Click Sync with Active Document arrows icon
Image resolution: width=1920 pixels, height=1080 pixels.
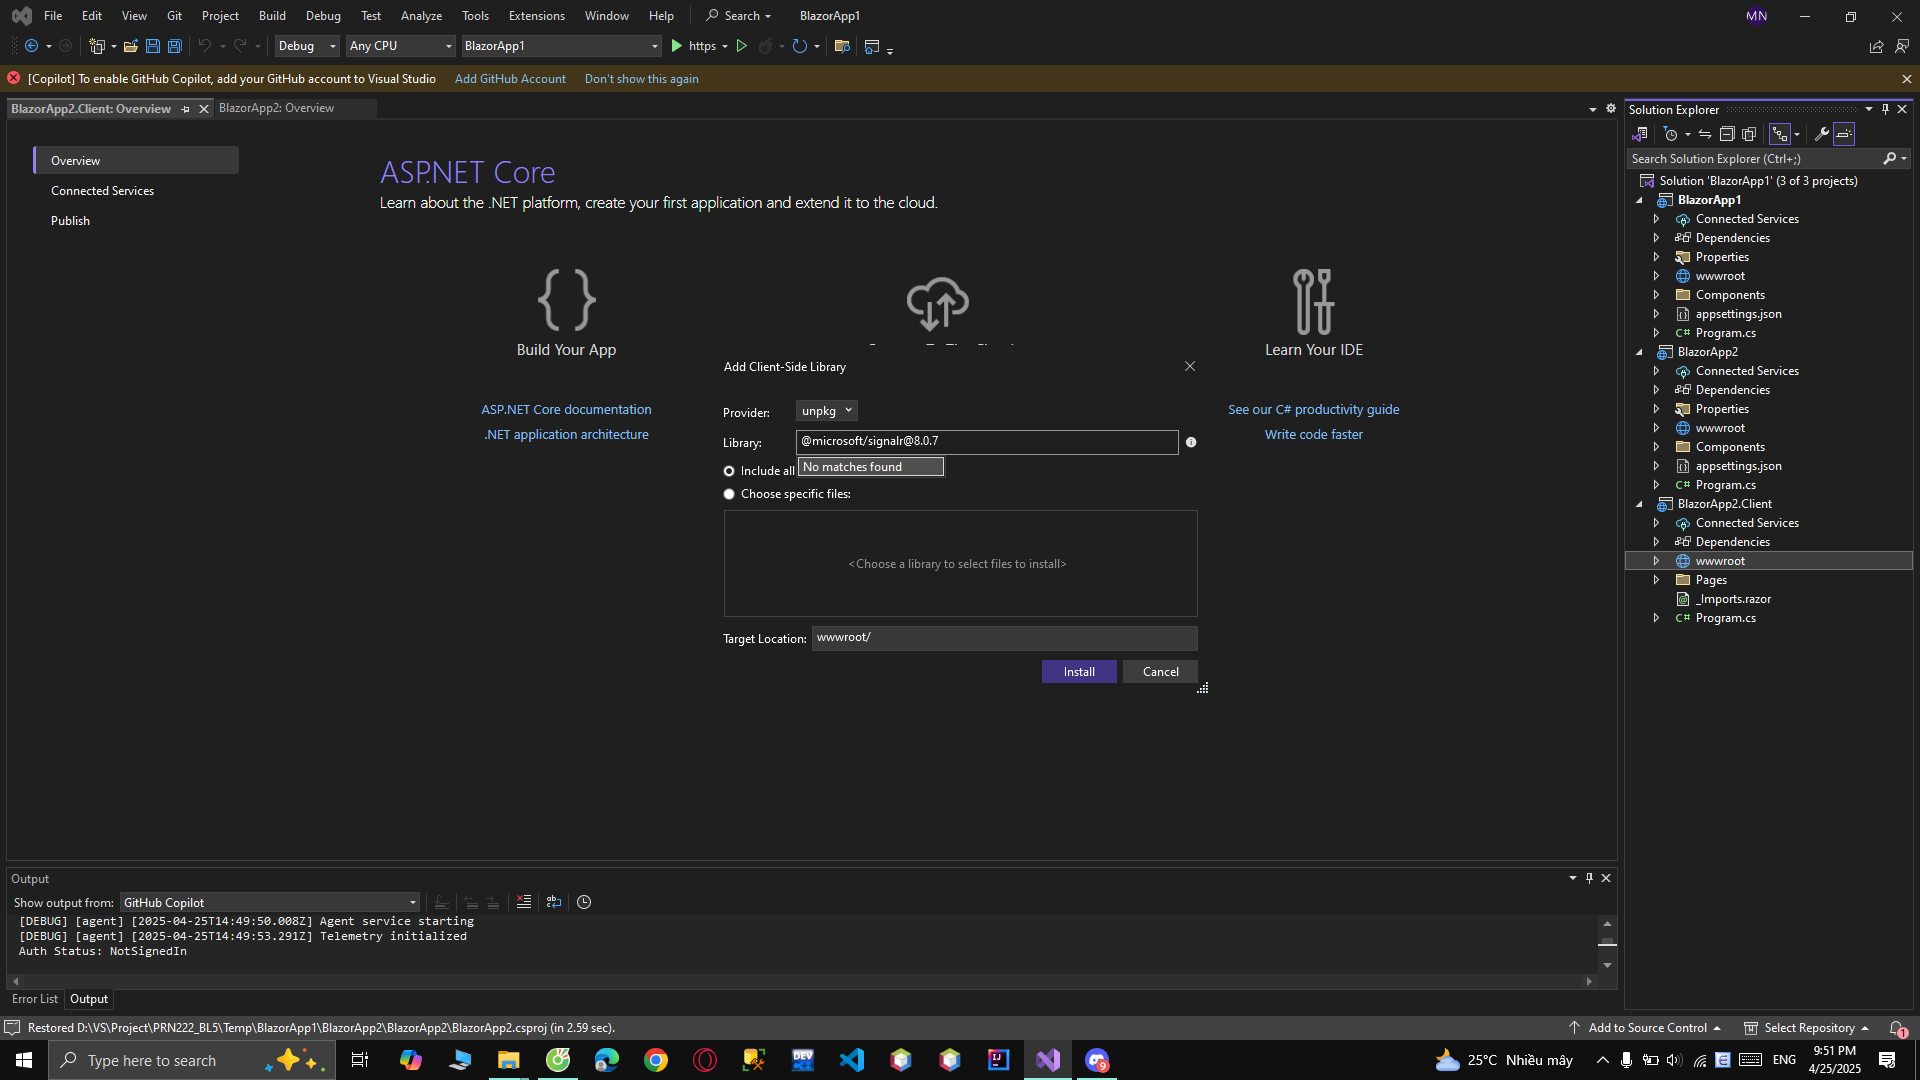tap(1705, 134)
